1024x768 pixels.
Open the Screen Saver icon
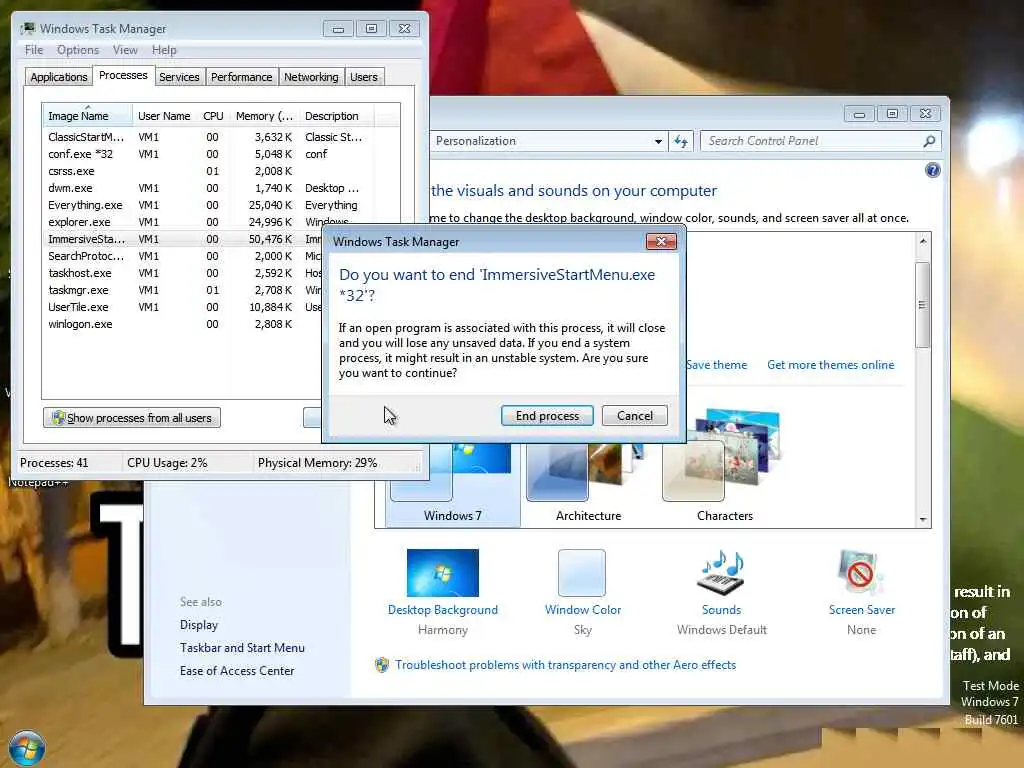point(861,573)
